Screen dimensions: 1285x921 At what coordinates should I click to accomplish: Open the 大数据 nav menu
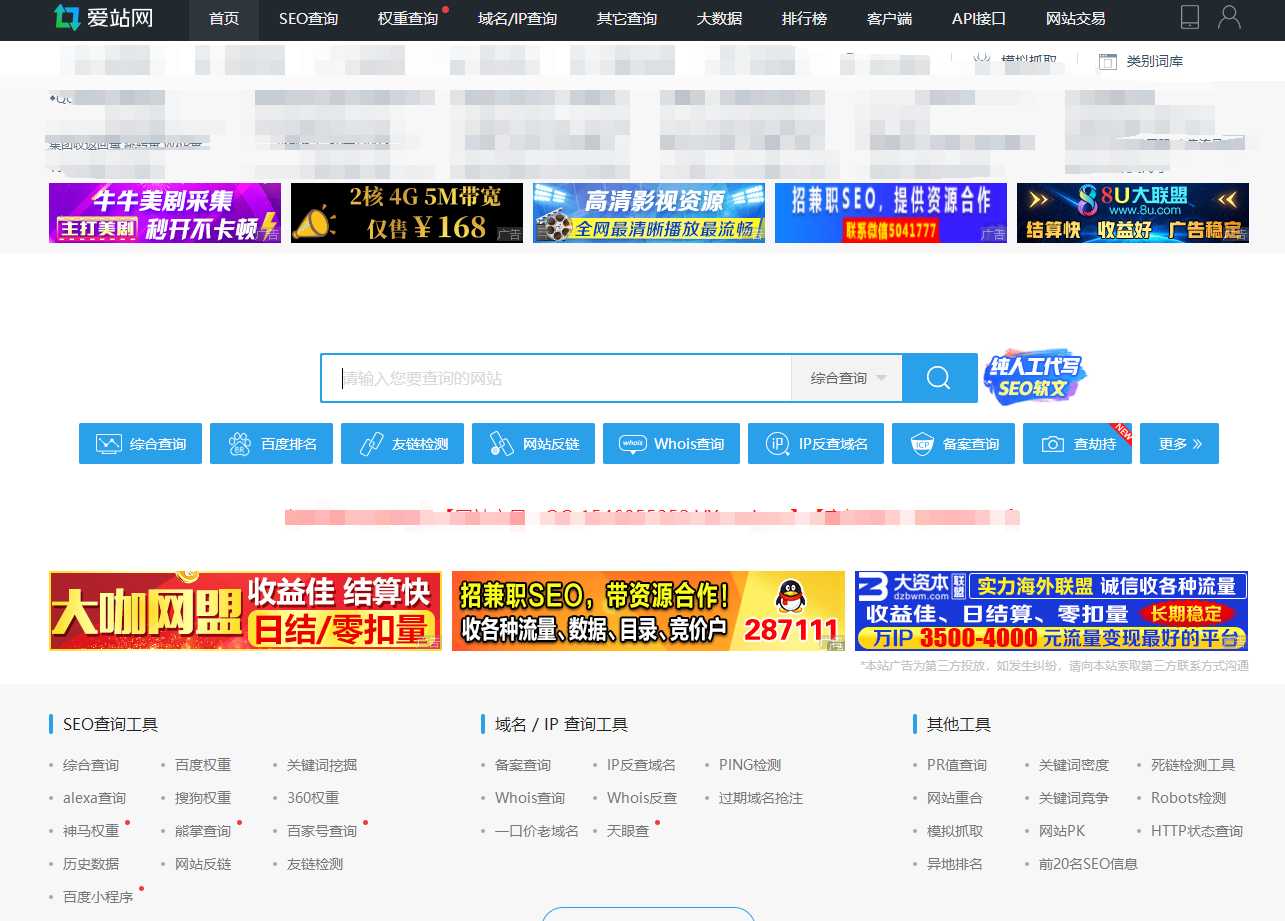tap(719, 19)
